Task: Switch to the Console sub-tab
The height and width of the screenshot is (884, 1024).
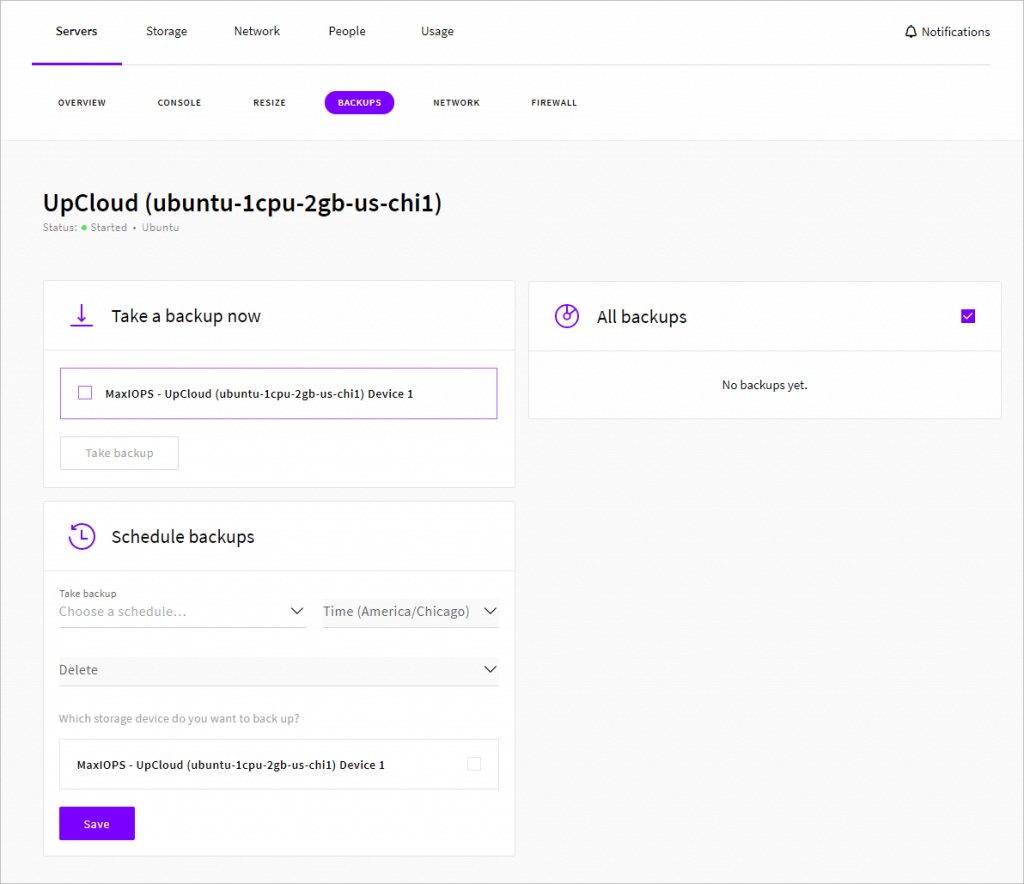Action: click(x=179, y=102)
